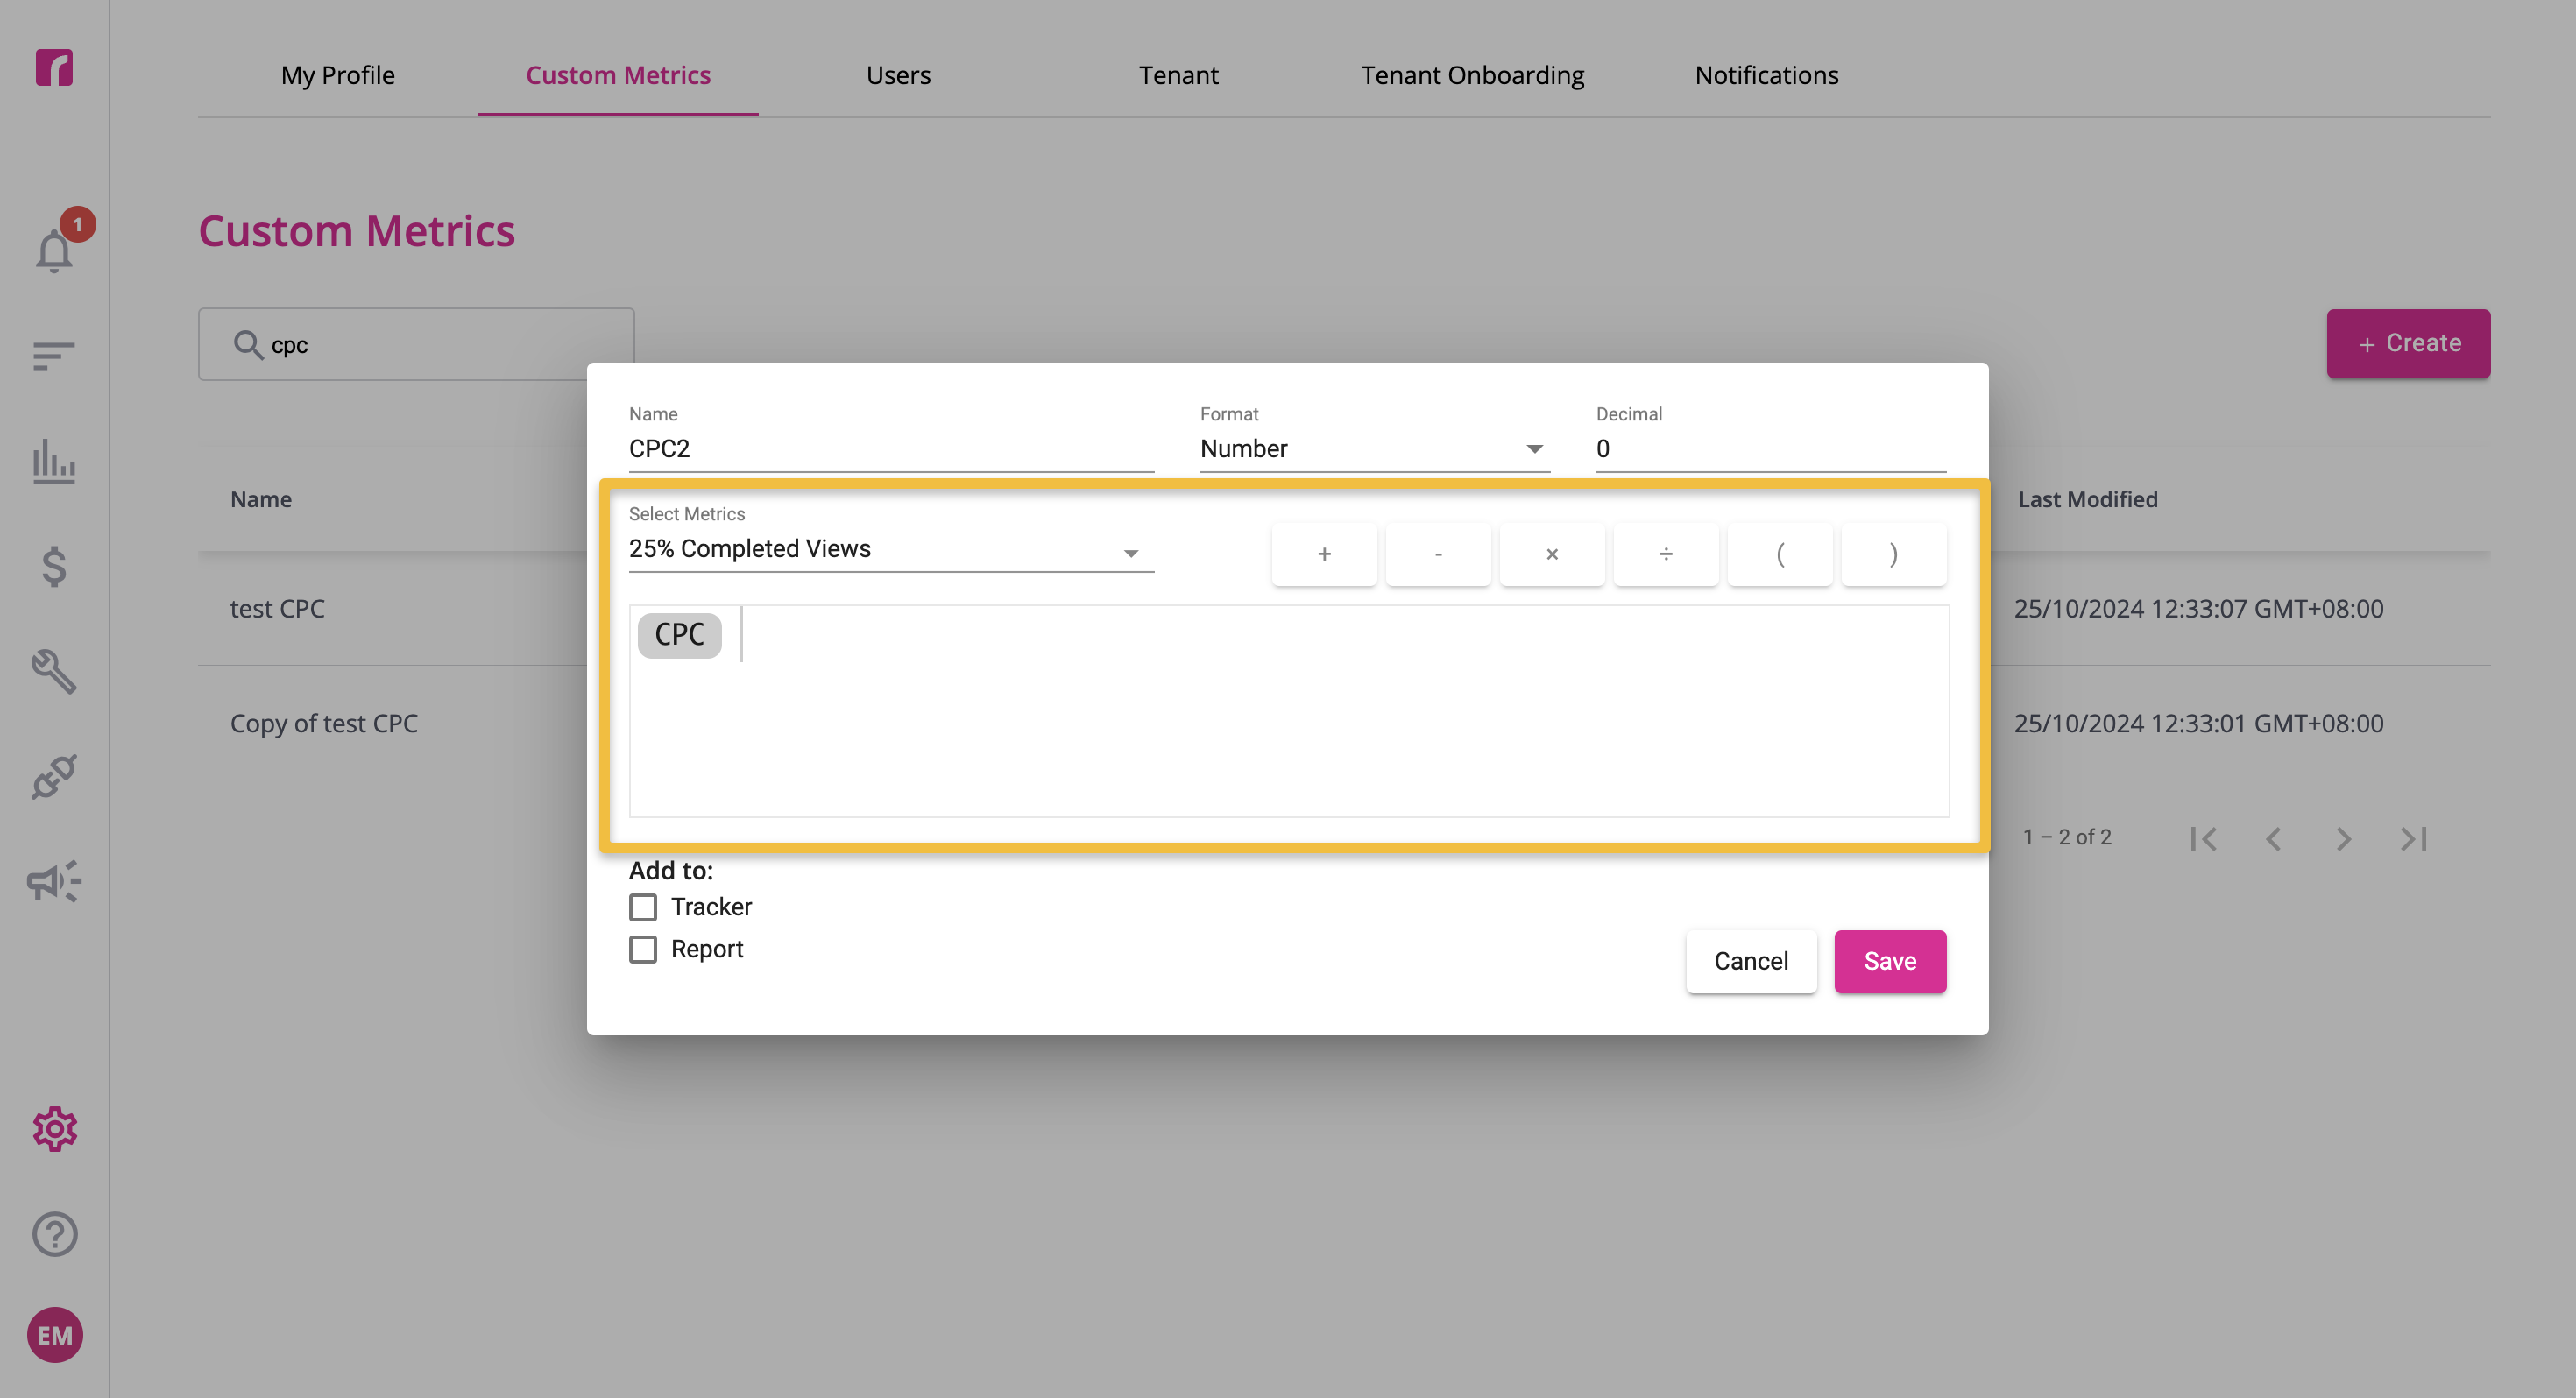Switch to the Tenant Onboarding tab
This screenshot has height=1398, width=2576.
click(1472, 75)
